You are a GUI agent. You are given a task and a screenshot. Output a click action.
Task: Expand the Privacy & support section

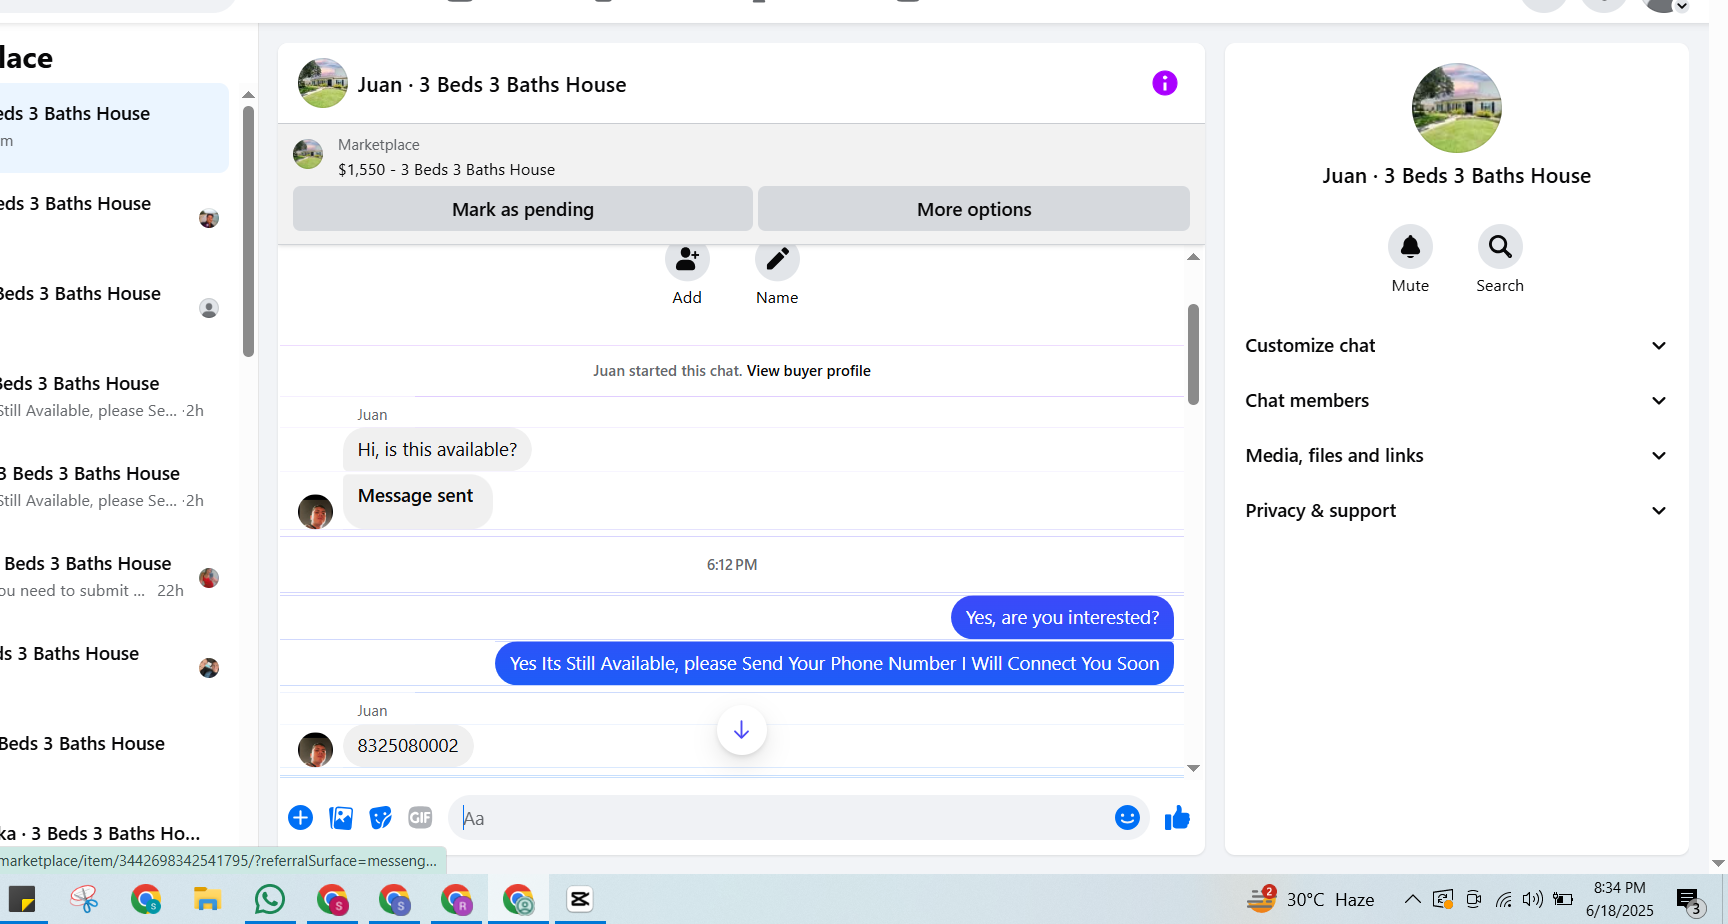click(x=1456, y=511)
